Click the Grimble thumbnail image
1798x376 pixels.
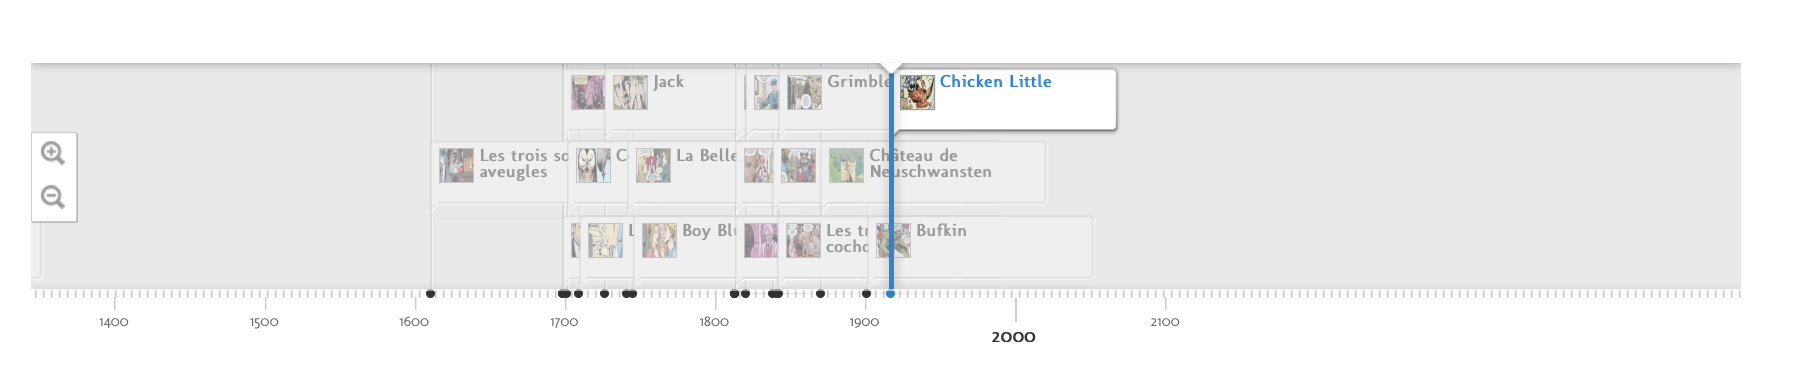[804, 92]
